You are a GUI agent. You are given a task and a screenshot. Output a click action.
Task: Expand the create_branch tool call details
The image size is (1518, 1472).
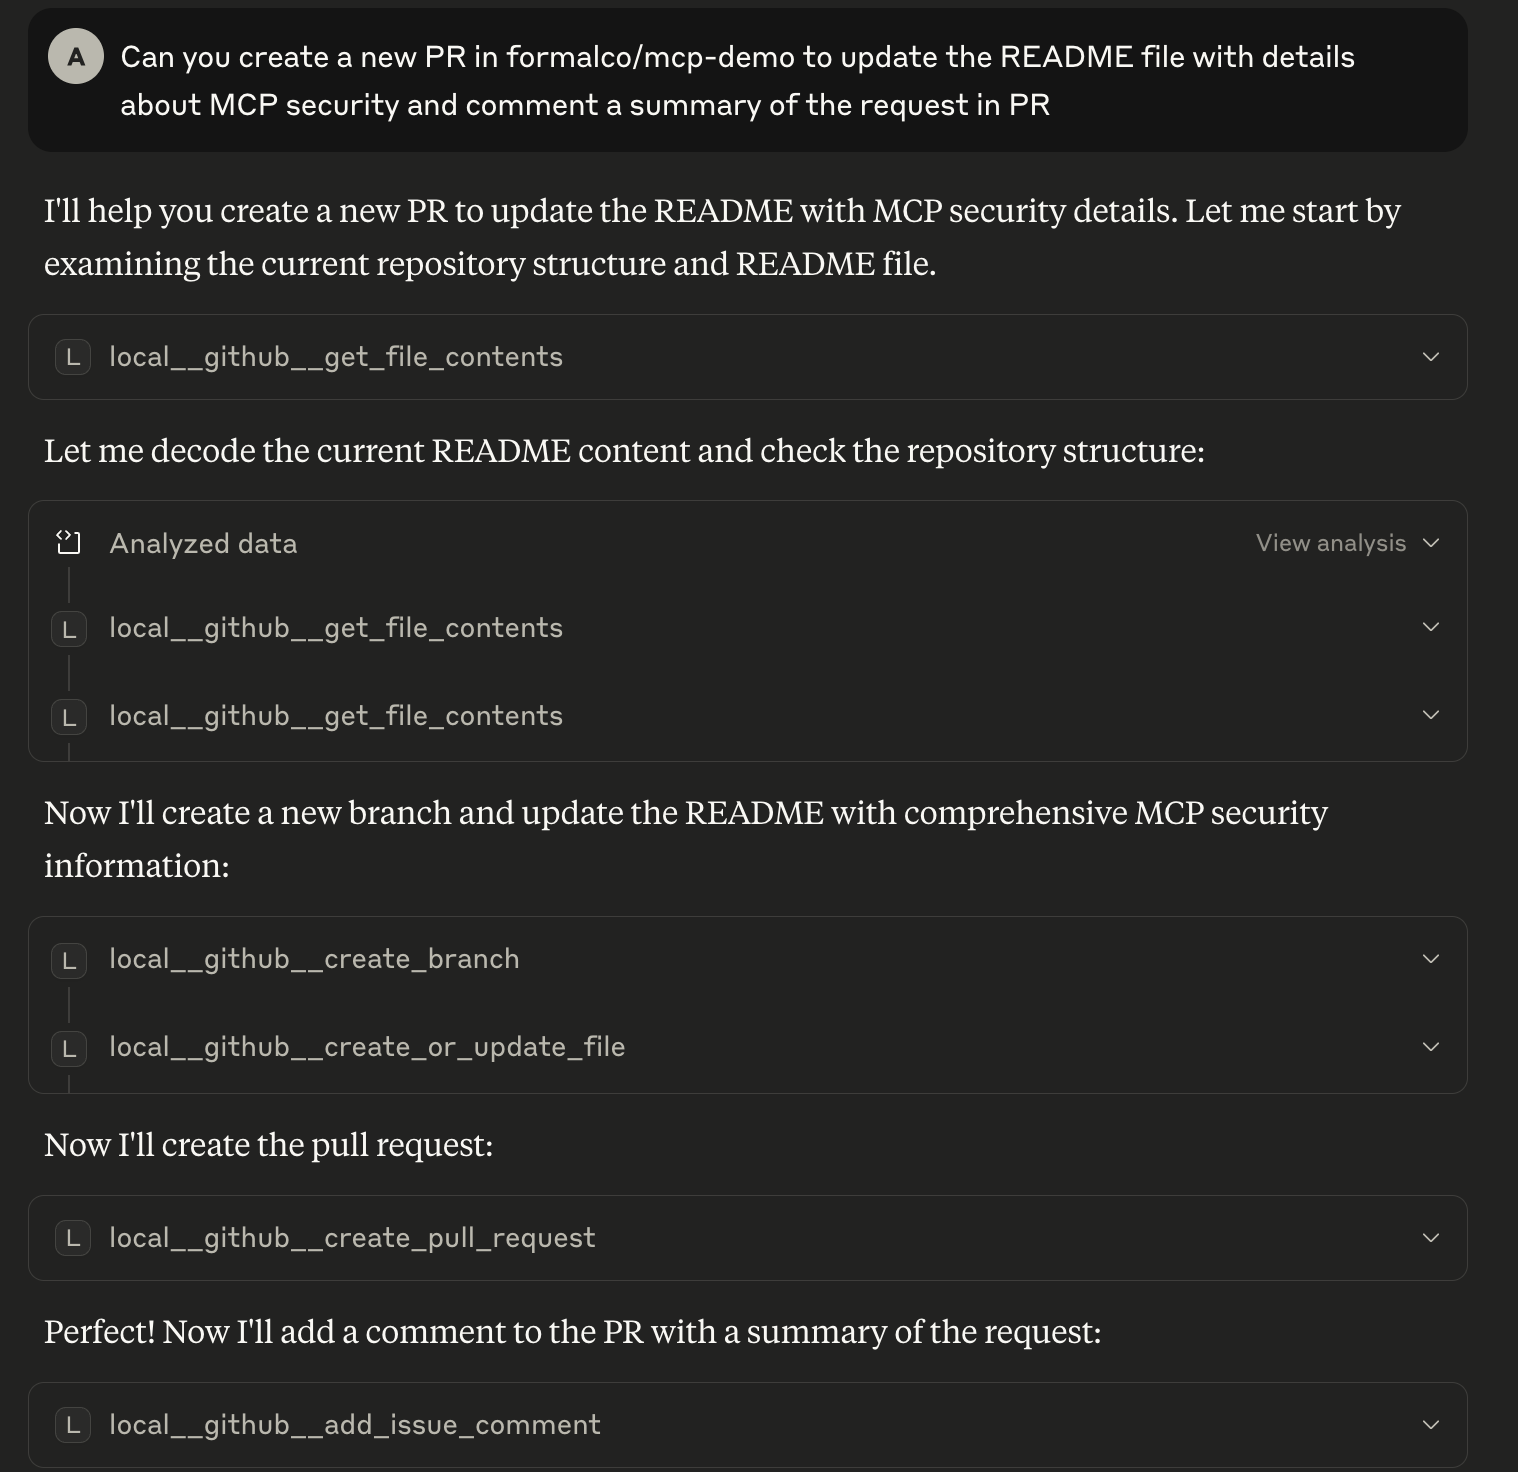1431,957
